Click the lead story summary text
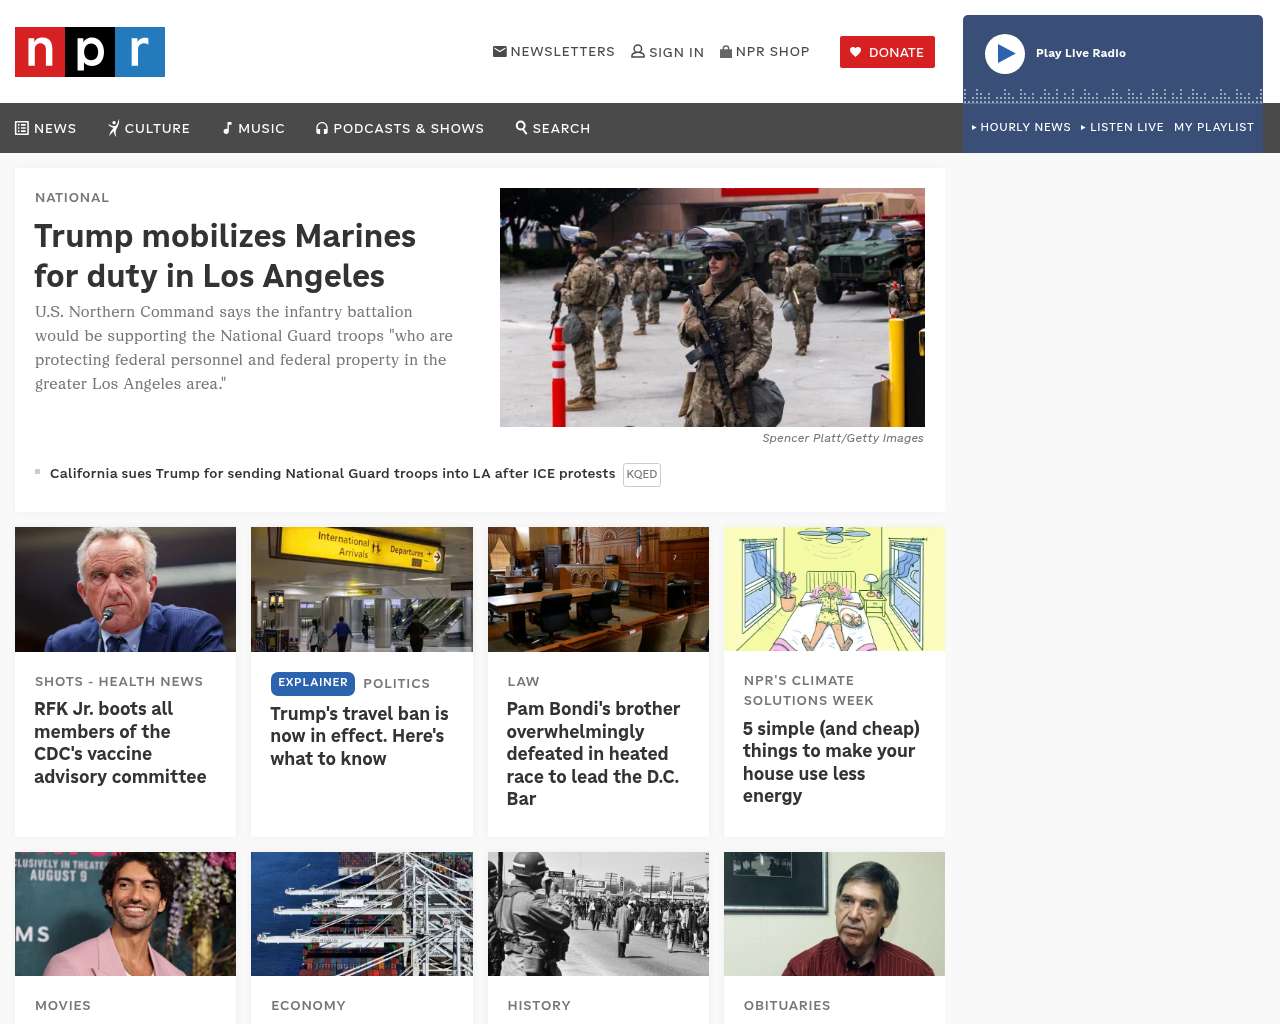 (x=244, y=348)
